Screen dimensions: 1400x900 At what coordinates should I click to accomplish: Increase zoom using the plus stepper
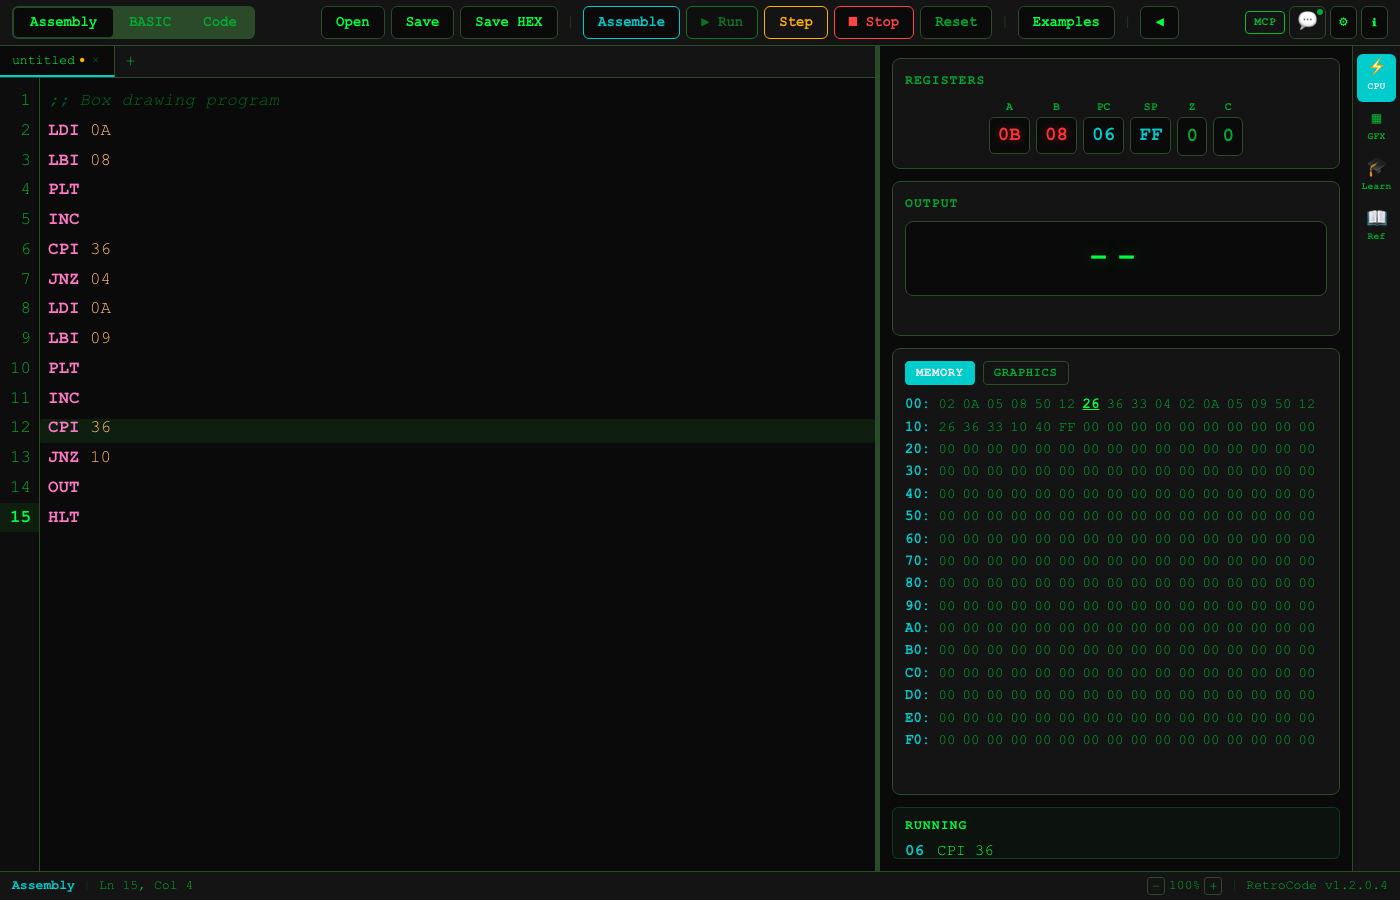[1213, 885]
